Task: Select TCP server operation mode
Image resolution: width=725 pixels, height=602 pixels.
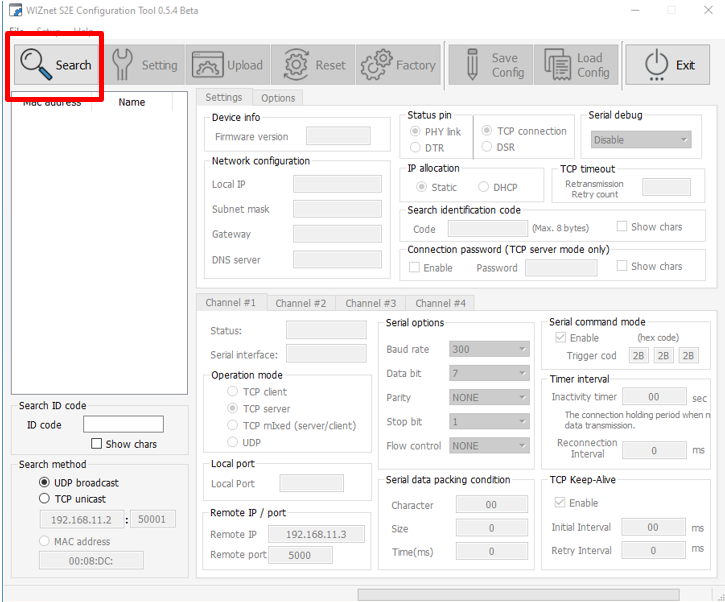Action: click(233, 408)
